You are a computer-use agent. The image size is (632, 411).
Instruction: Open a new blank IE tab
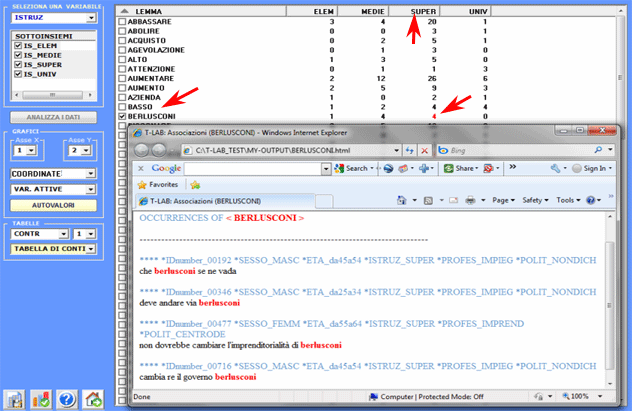(x=324, y=201)
